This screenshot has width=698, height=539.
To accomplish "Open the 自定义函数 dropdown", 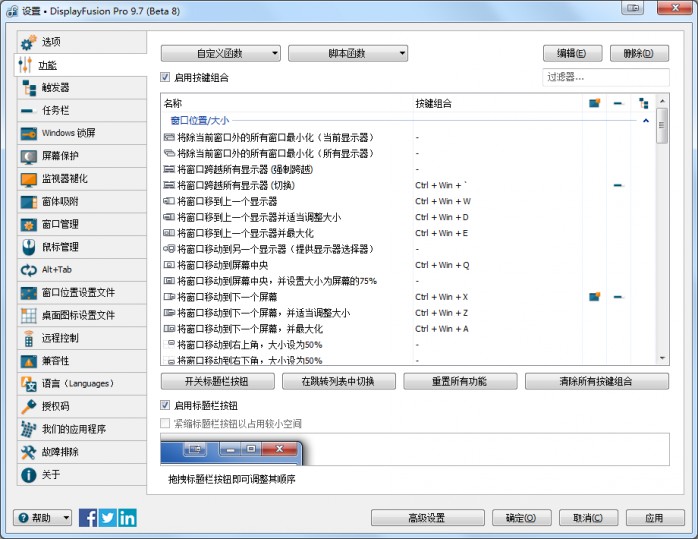I will [221, 53].
